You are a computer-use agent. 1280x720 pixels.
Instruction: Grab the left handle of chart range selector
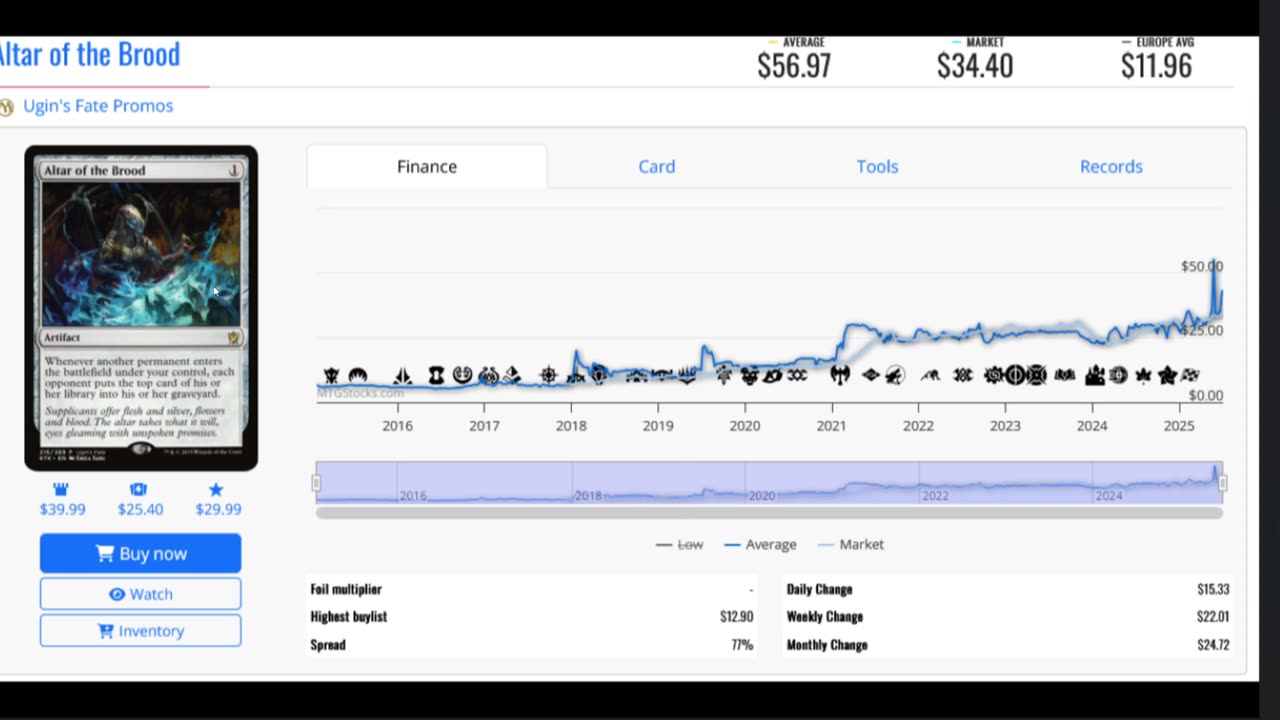coord(316,483)
